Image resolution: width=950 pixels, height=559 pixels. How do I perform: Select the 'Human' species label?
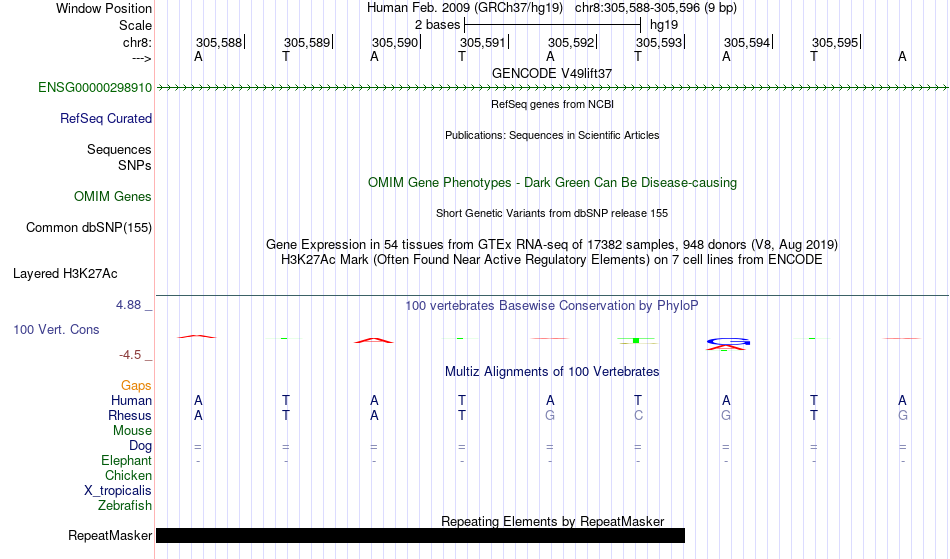tap(131, 400)
